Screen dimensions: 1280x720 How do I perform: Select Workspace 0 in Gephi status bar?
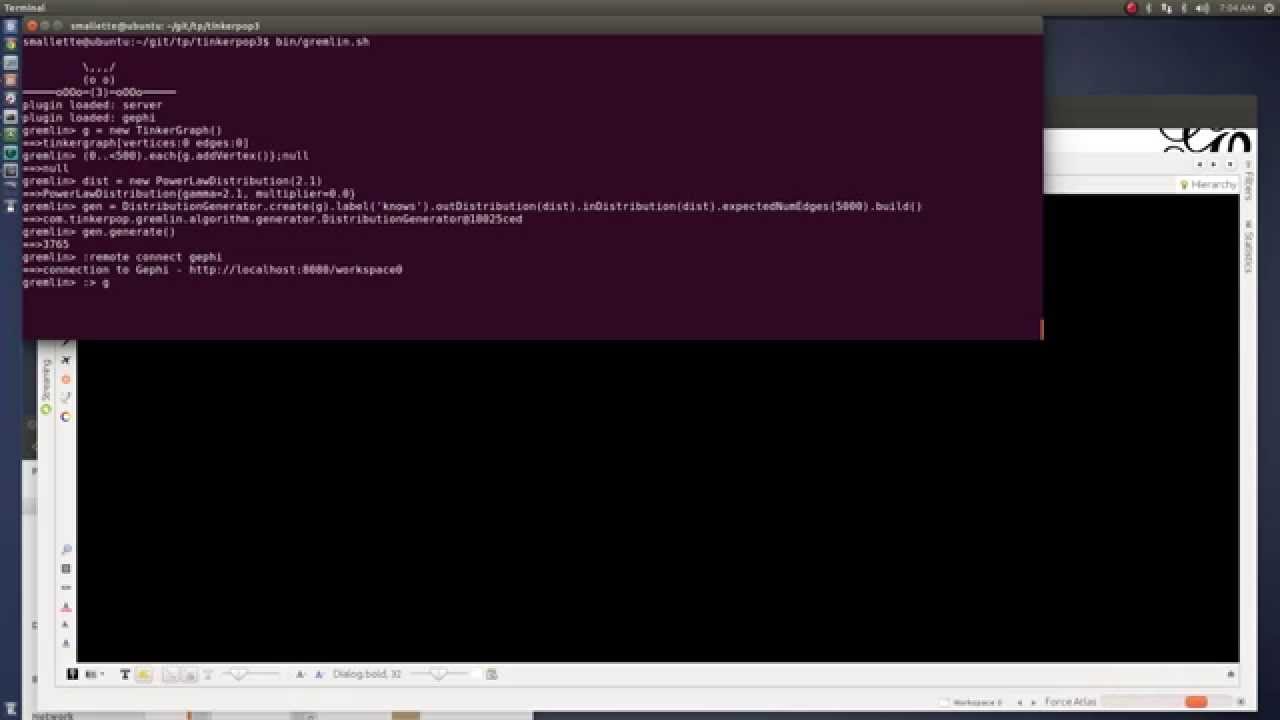[970, 703]
